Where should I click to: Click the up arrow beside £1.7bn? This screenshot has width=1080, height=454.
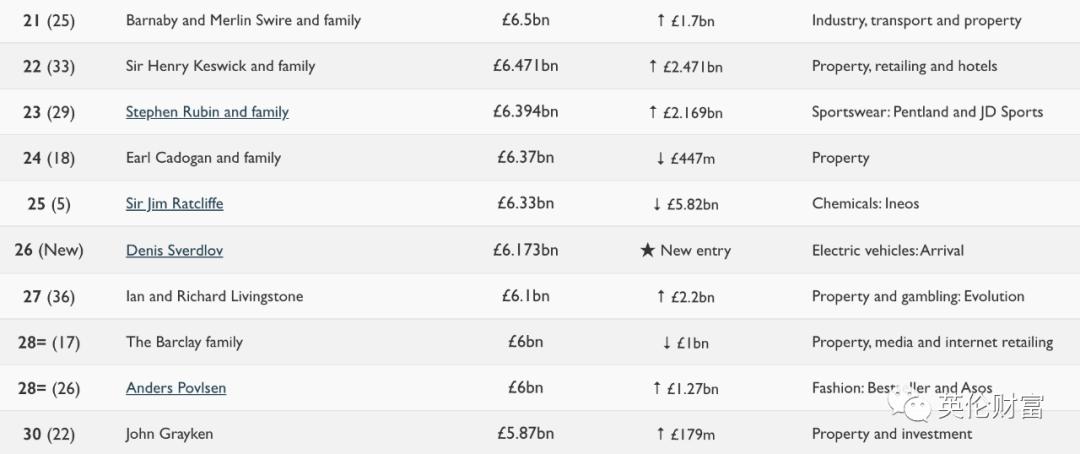(661, 21)
